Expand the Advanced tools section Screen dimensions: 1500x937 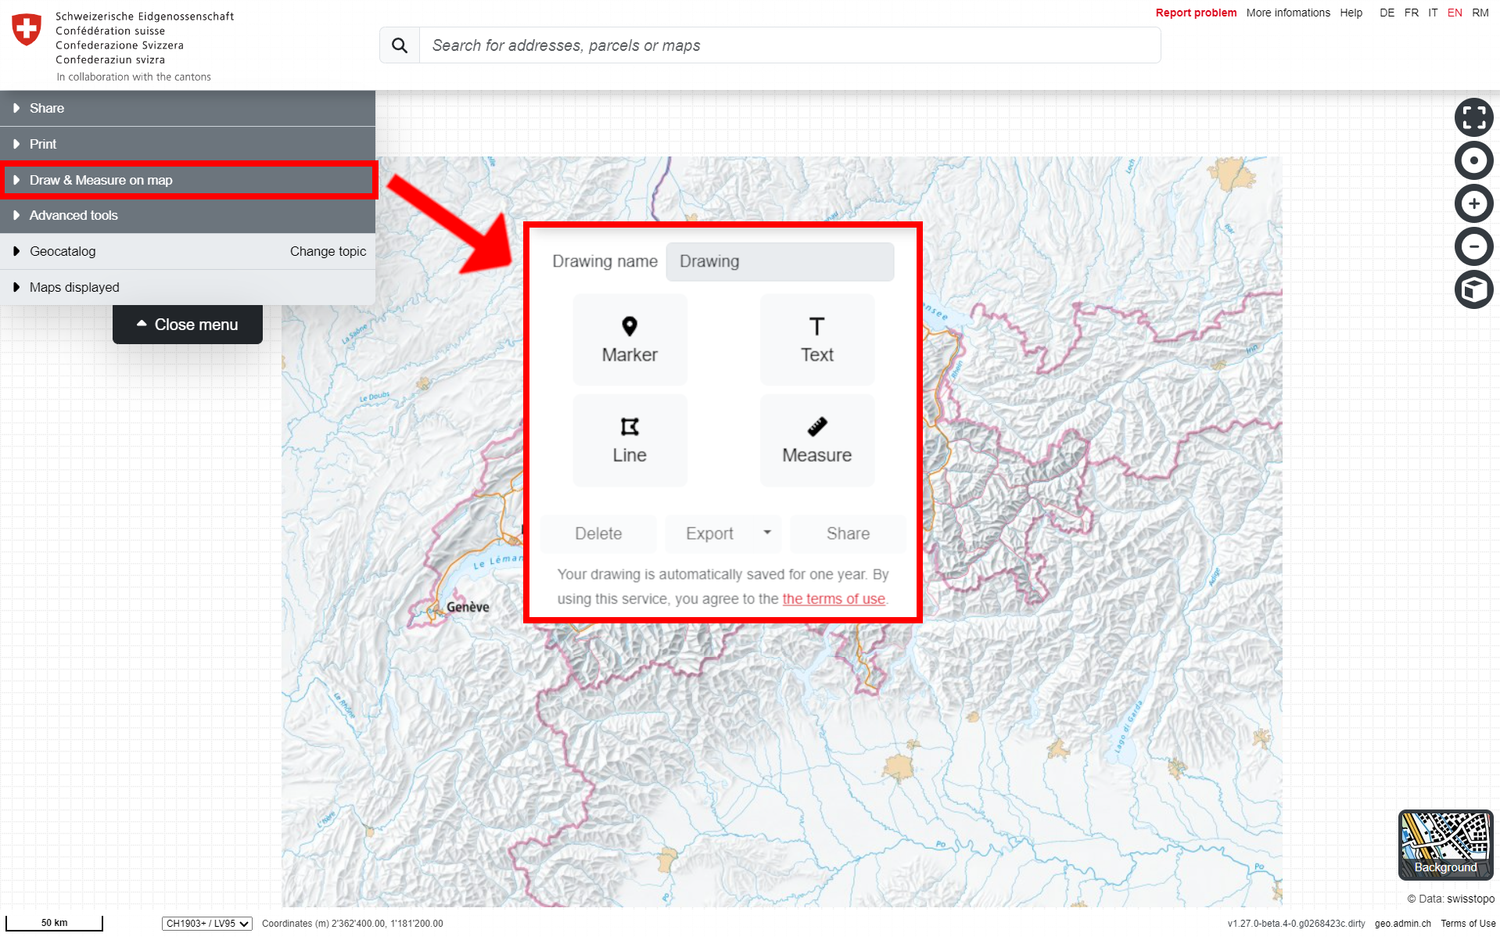[73, 215]
